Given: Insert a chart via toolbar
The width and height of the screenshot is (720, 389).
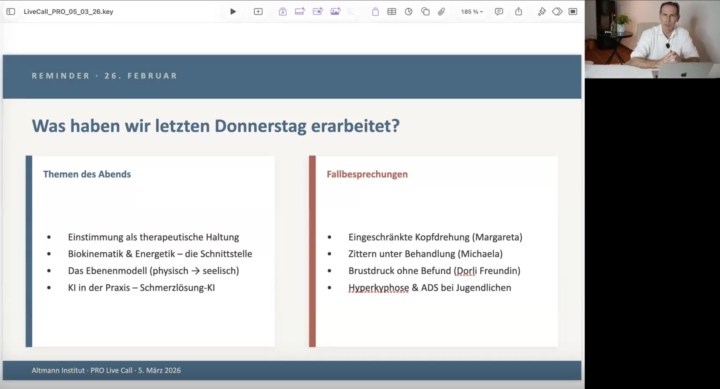Looking at the screenshot, I should click(x=409, y=11).
